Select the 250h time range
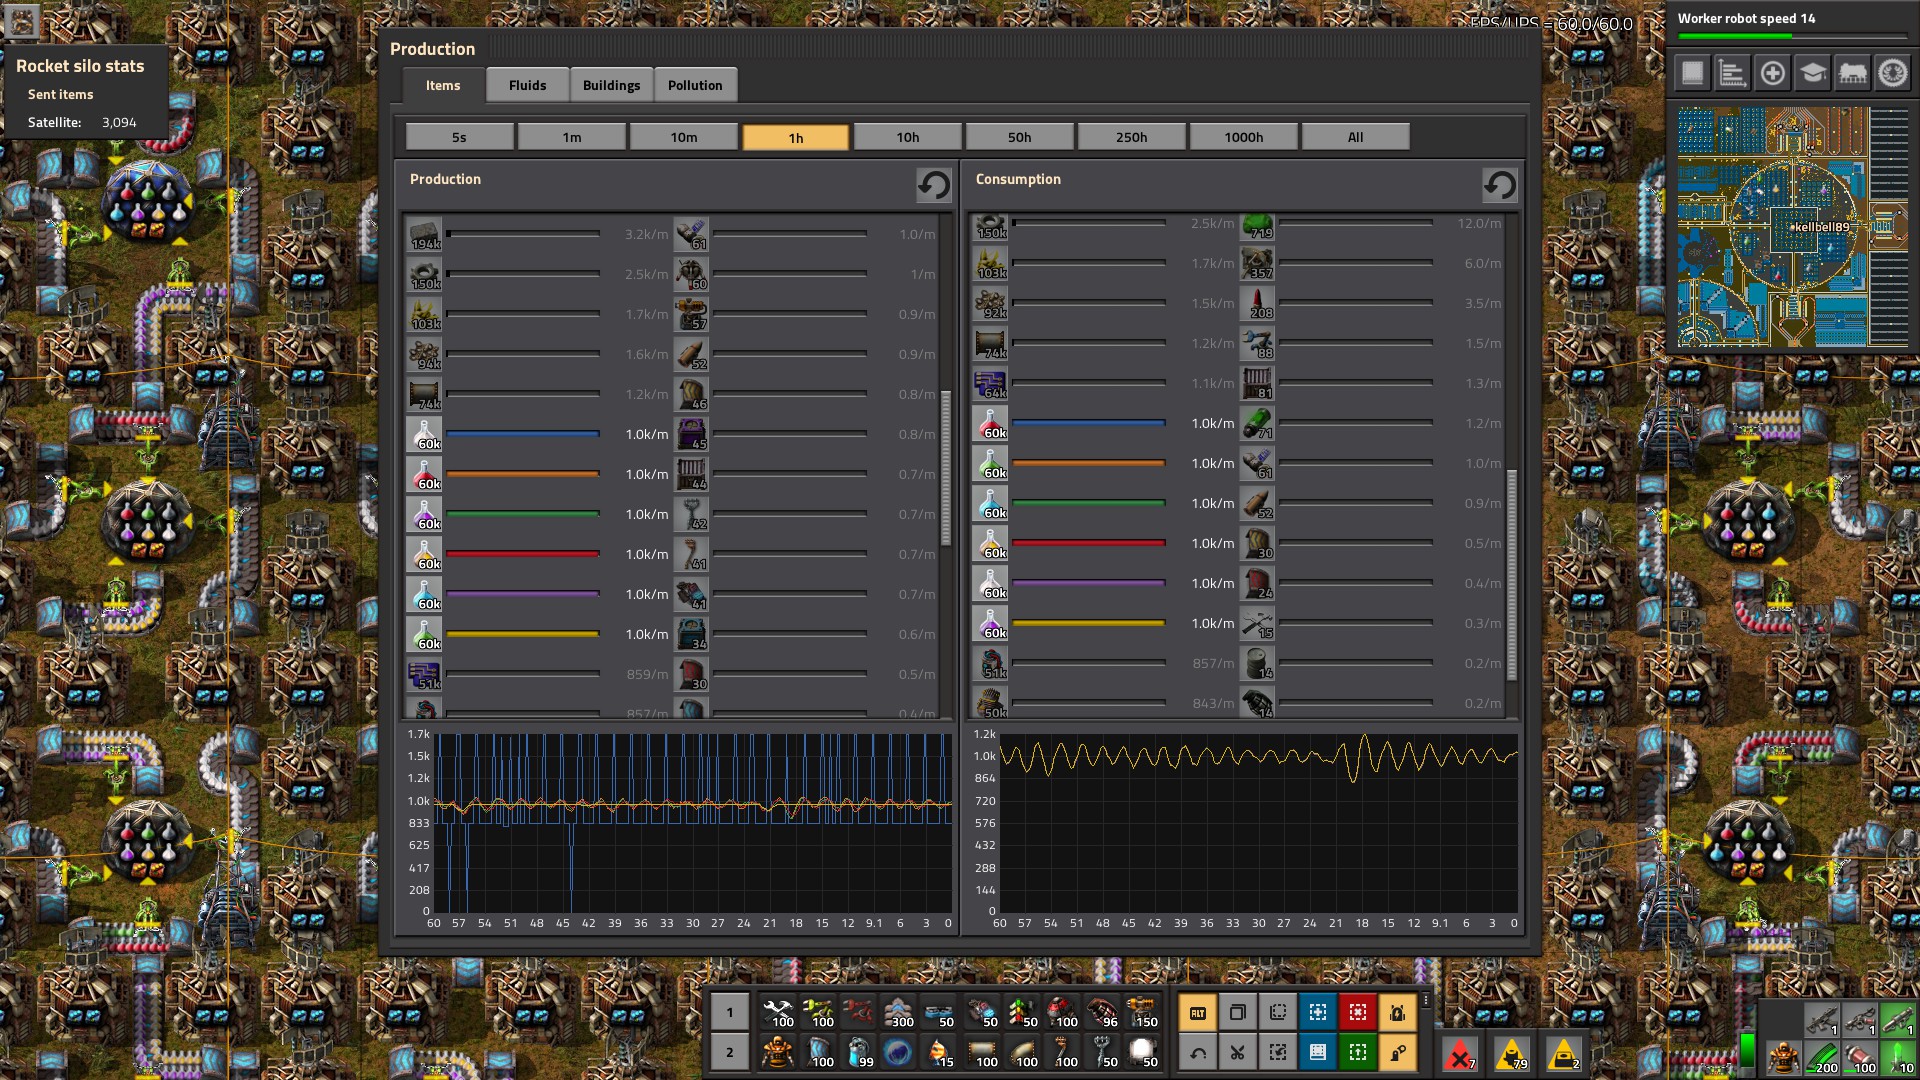1920x1080 pixels. (1132, 137)
